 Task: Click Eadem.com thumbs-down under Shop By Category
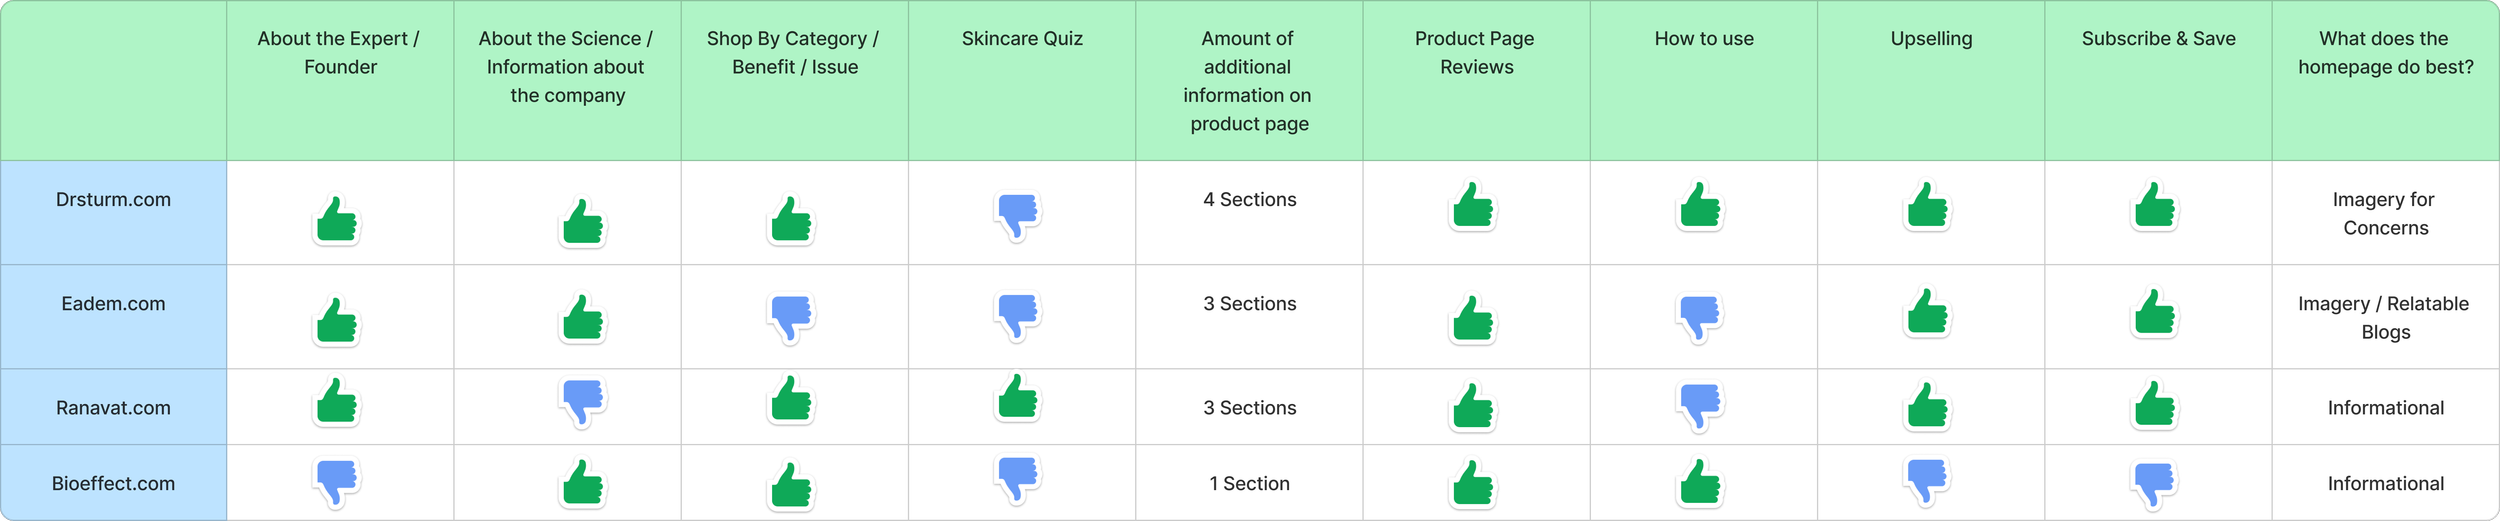(x=791, y=317)
